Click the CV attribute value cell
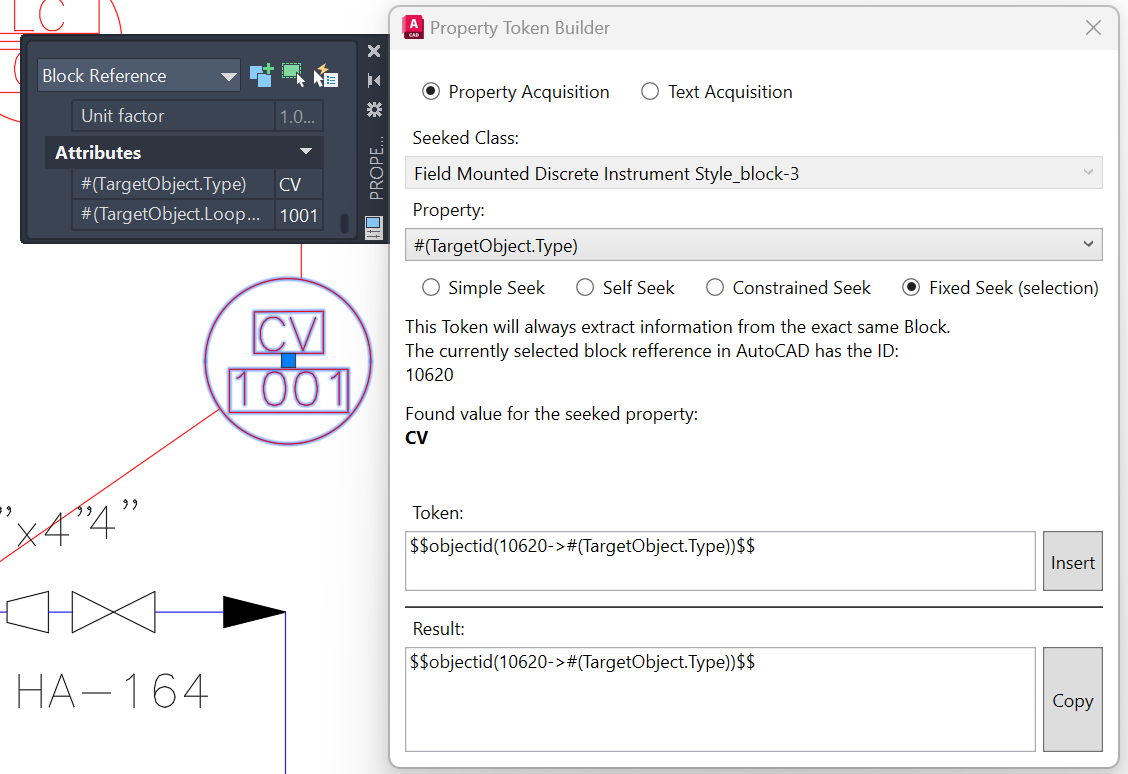The width and height of the screenshot is (1128, 774). (299, 184)
